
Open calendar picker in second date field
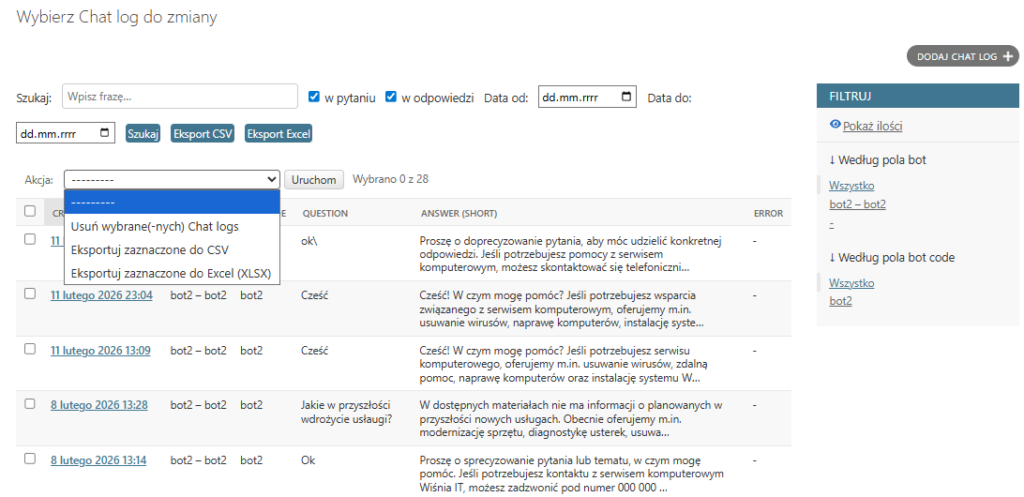(106, 133)
